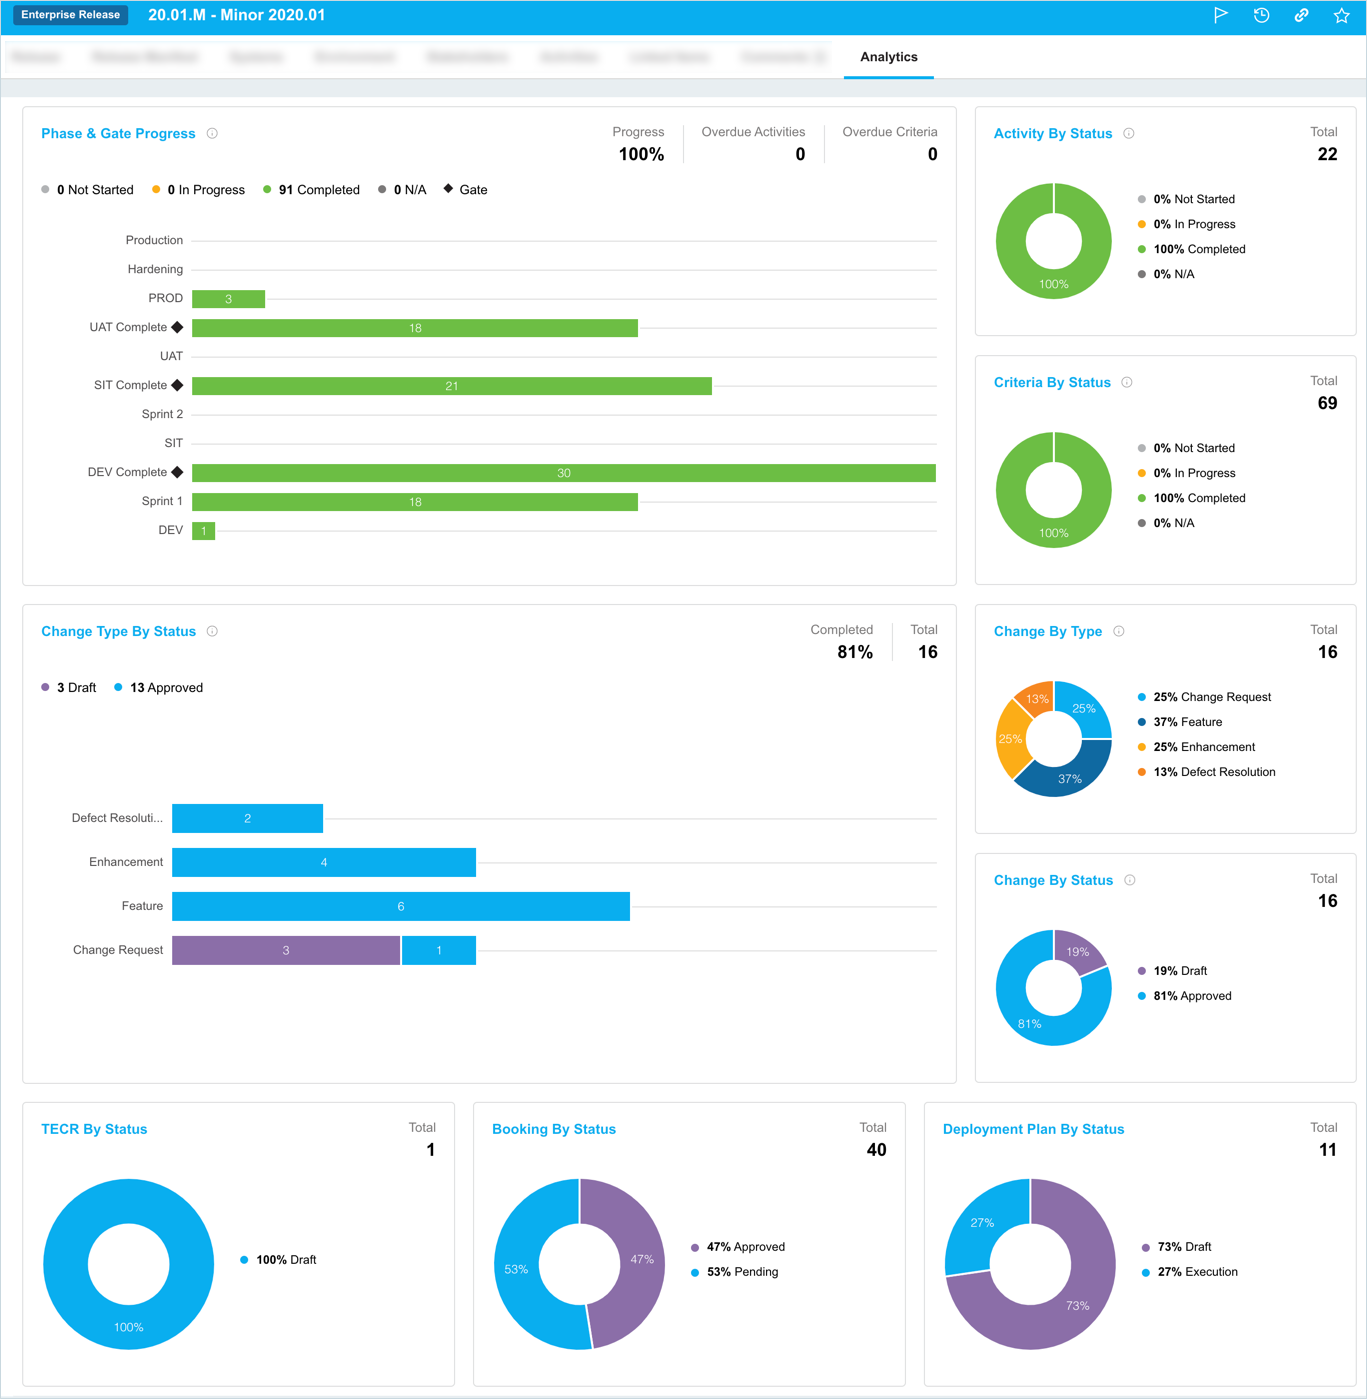This screenshot has width=1367, height=1399.
Task: Click the info icon beside Activity By Status
Action: [x=1129, y=133]
